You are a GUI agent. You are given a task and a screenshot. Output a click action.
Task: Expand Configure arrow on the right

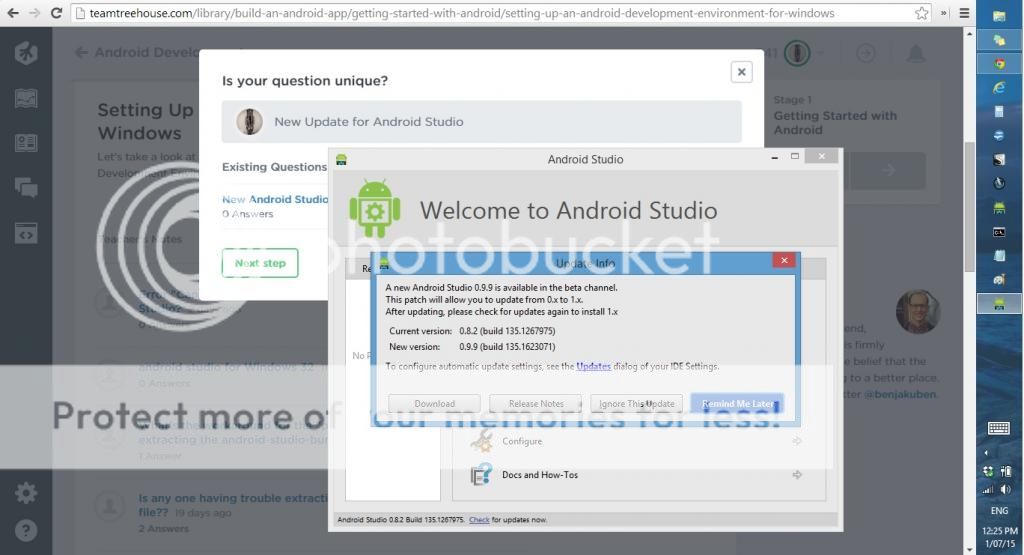pos(797,441)
